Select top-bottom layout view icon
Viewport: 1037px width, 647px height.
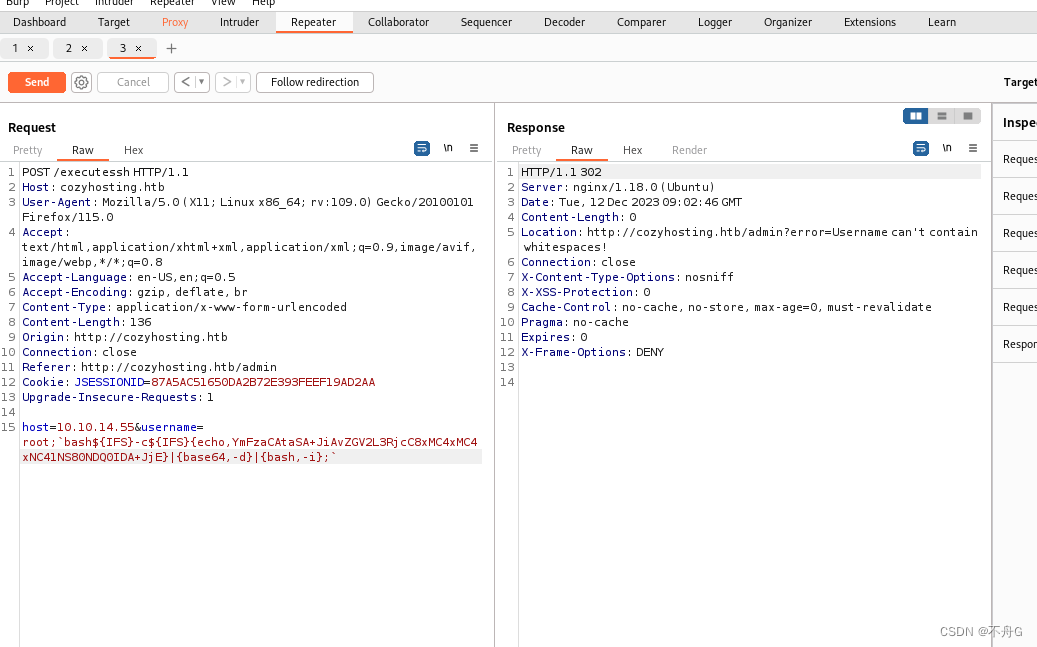click(x=942, y=116)
